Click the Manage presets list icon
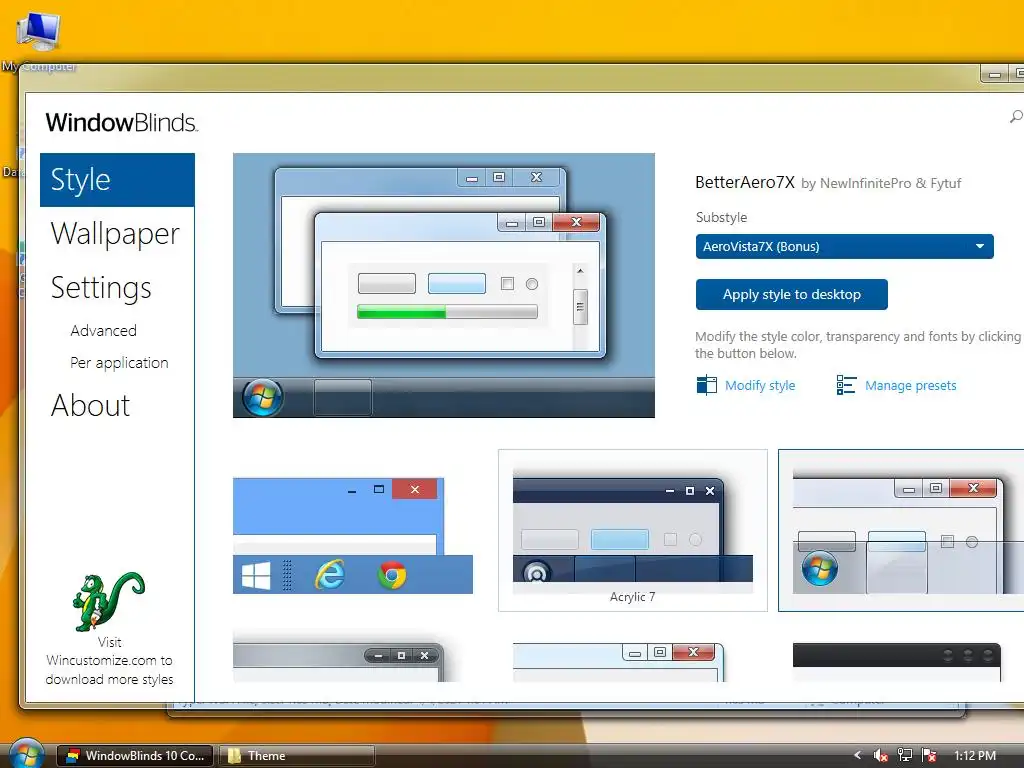Image resolution: width=1024 pixels, height=768 pixels. pos(846,385)
